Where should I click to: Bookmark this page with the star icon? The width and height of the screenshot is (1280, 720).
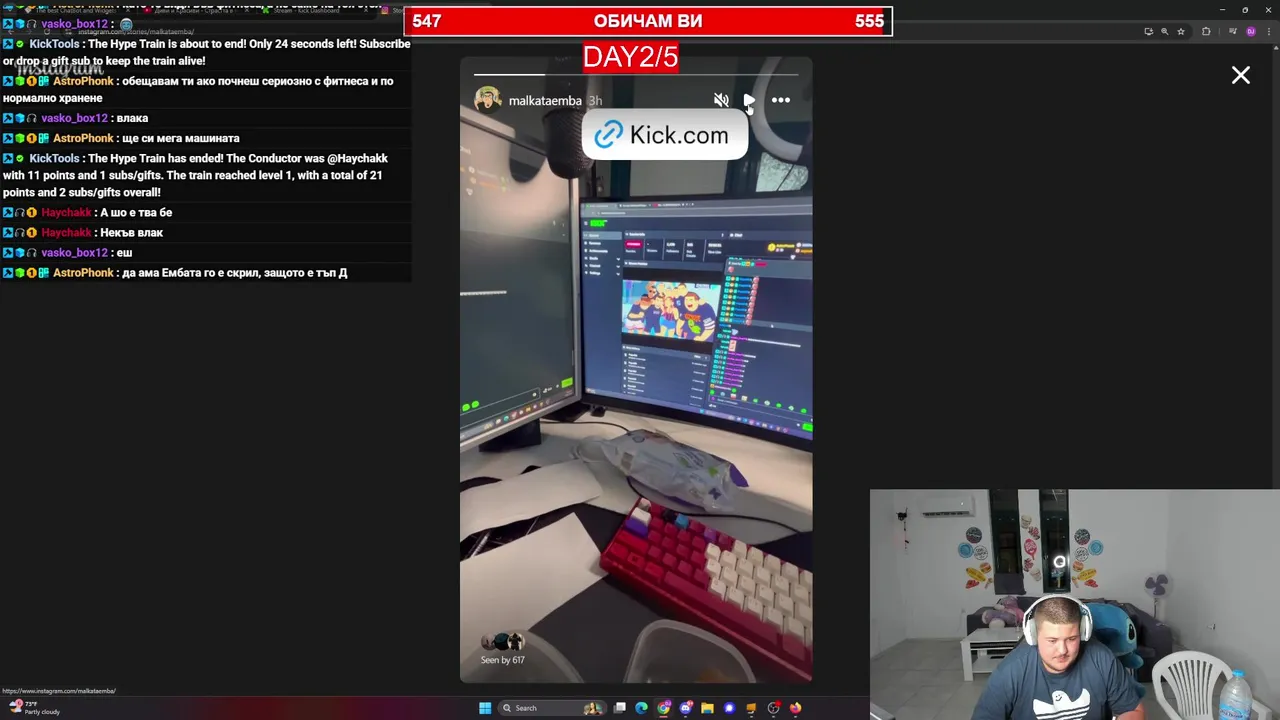1181,31
